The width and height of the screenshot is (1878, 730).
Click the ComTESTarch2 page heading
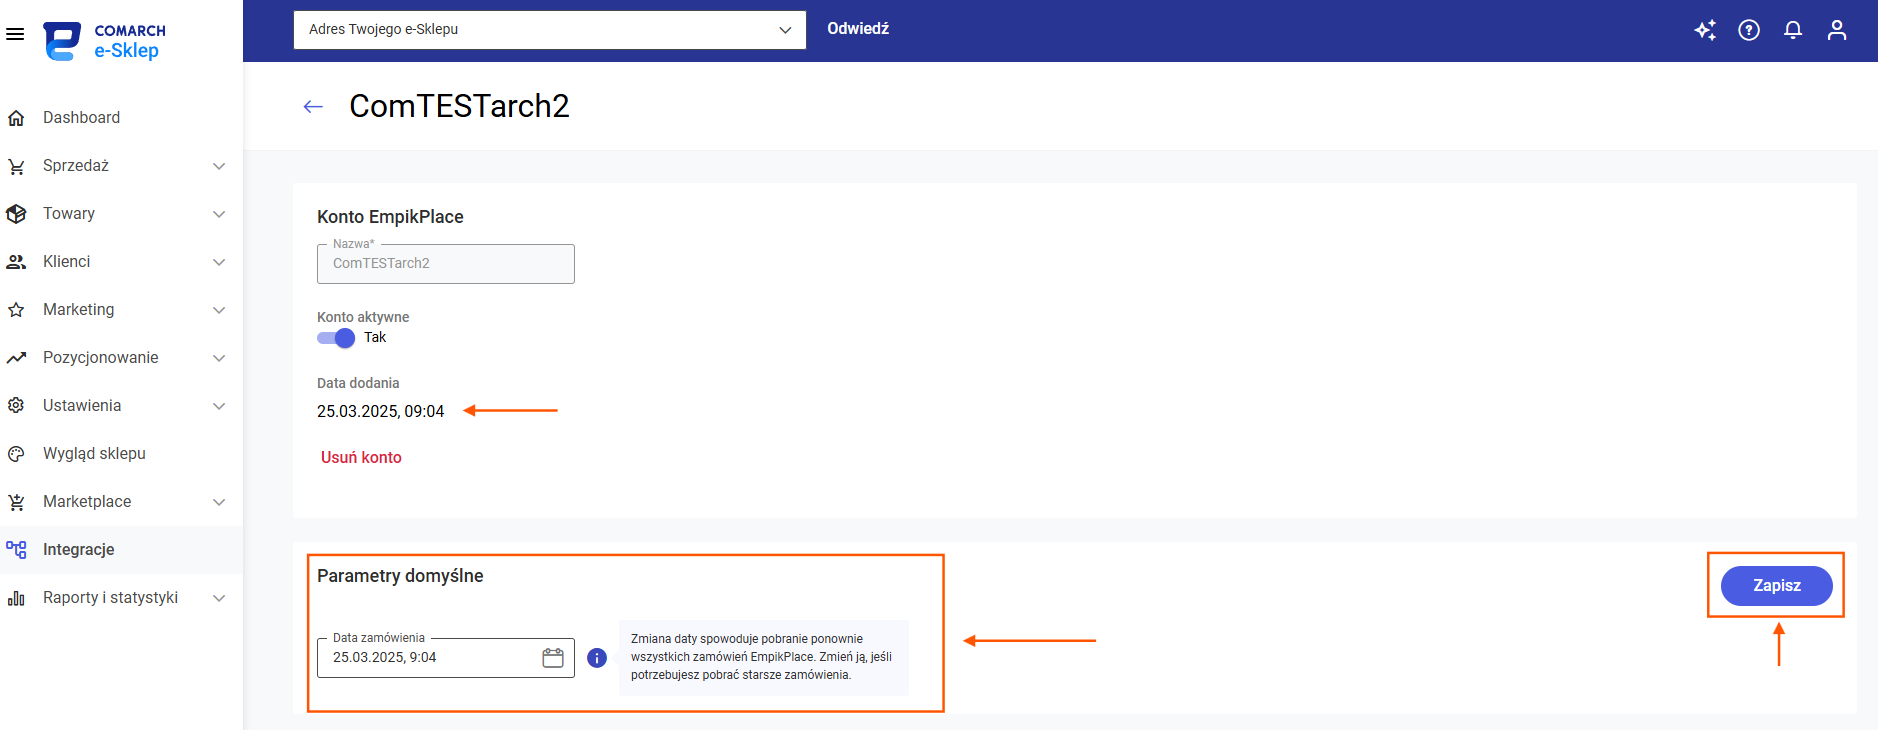(459, 106)
